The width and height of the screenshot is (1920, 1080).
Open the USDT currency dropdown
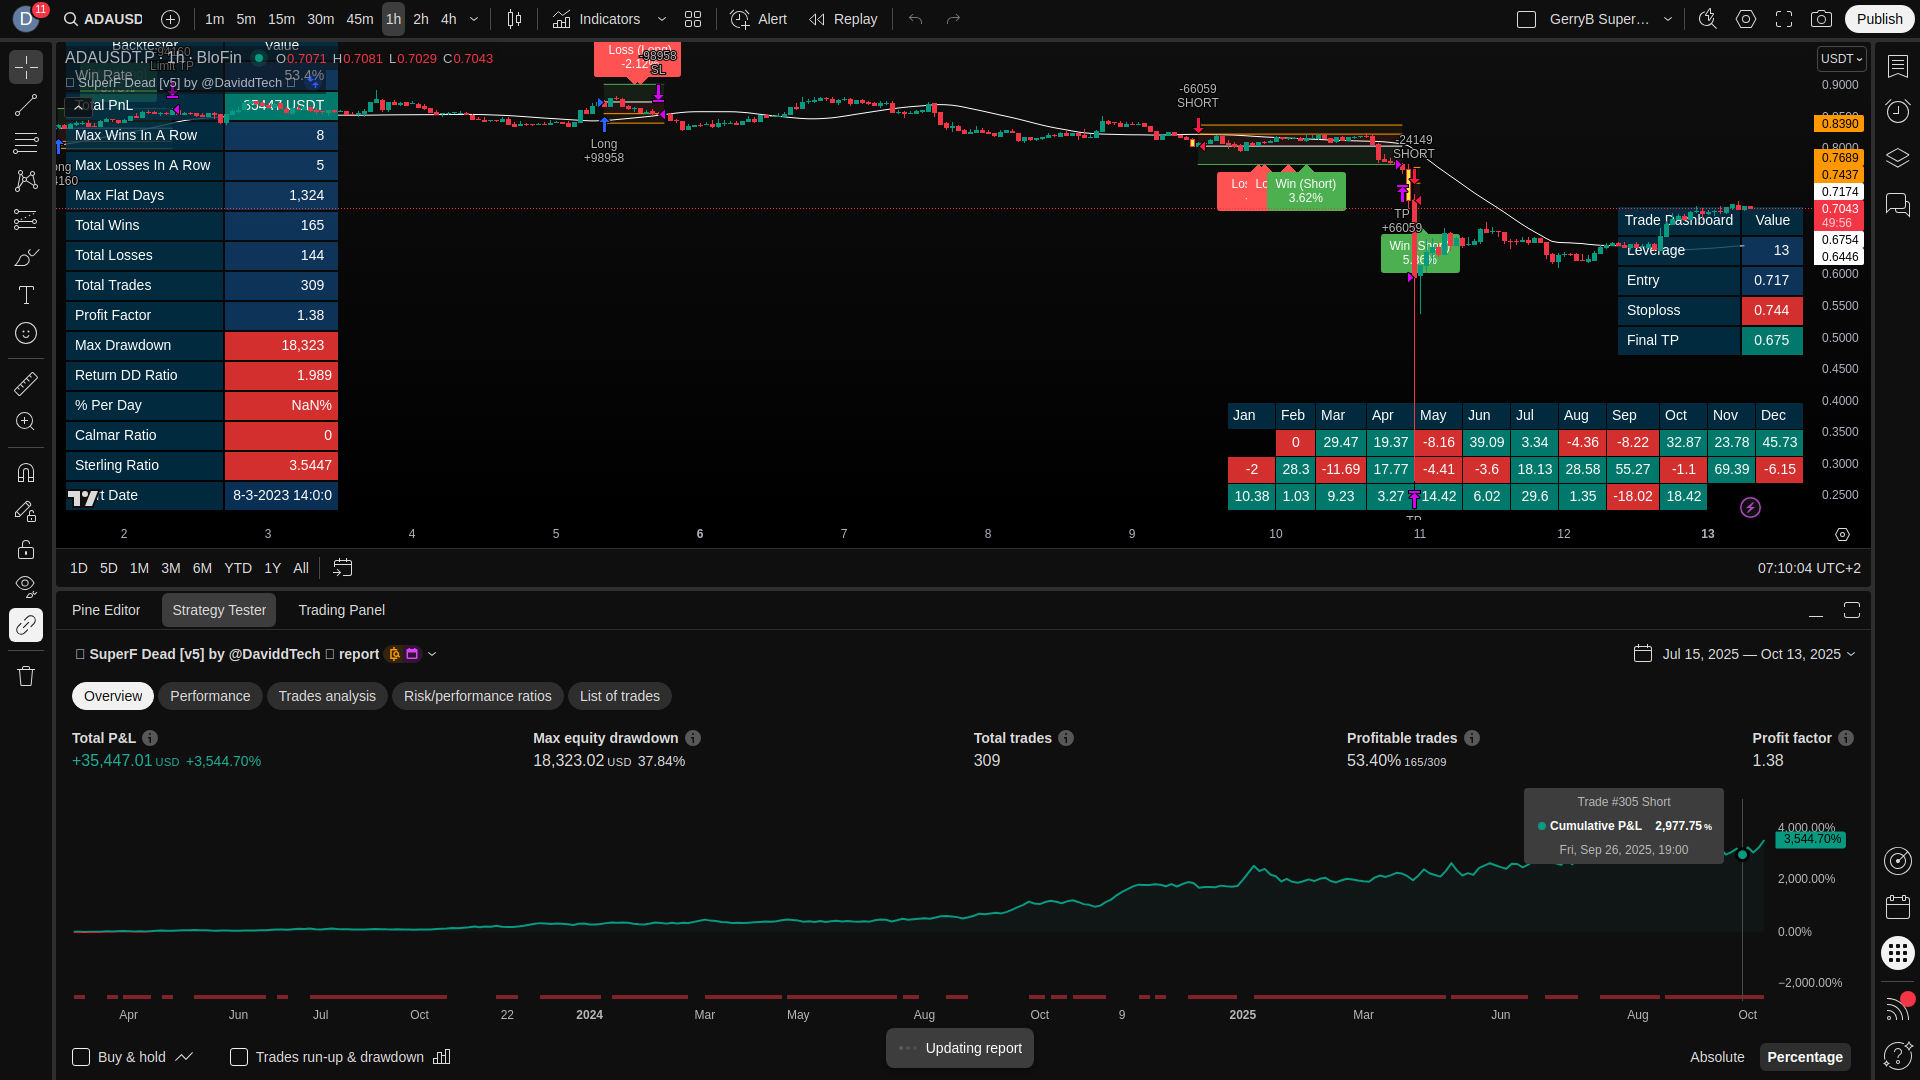coord(1841,59)
